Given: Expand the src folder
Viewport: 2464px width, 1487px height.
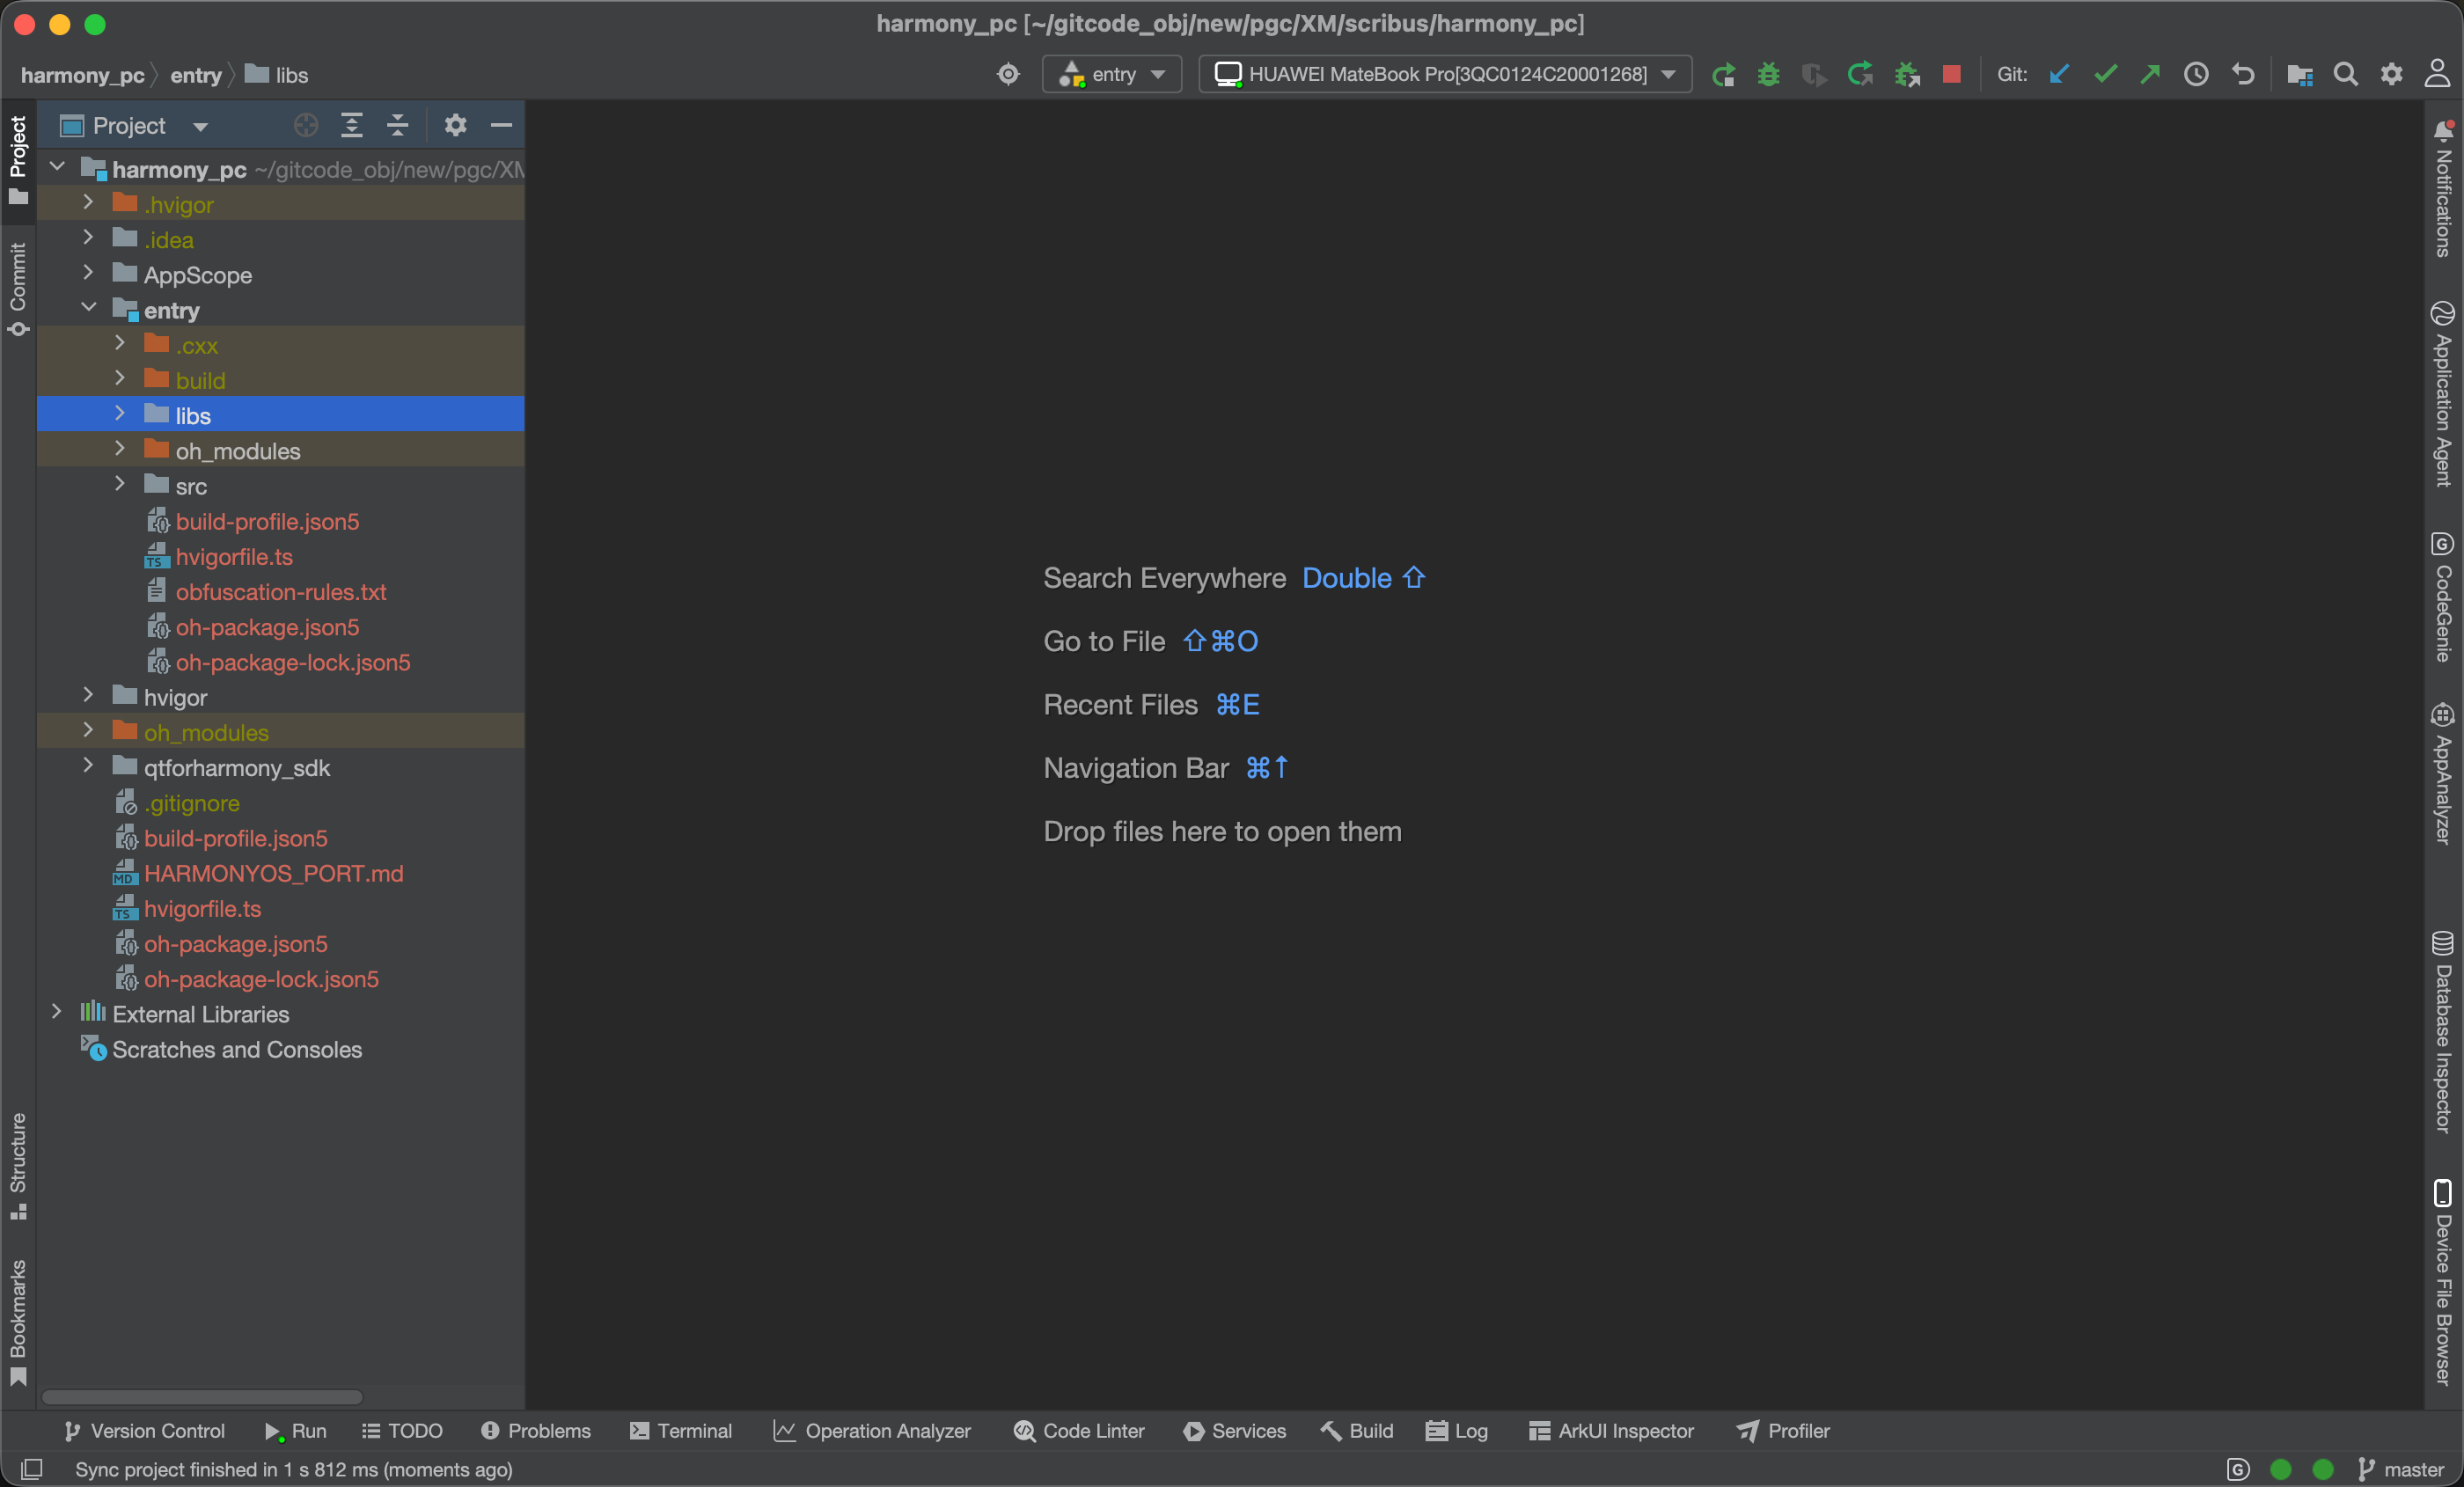Looking at the screenshot, I should point(120,485).
